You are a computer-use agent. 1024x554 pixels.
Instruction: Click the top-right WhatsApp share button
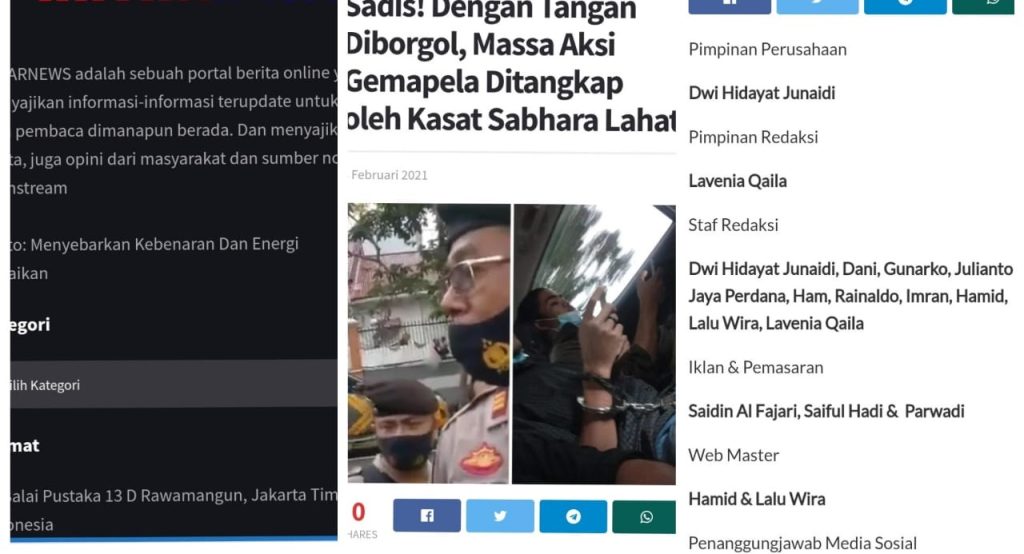tap(983, 7)
